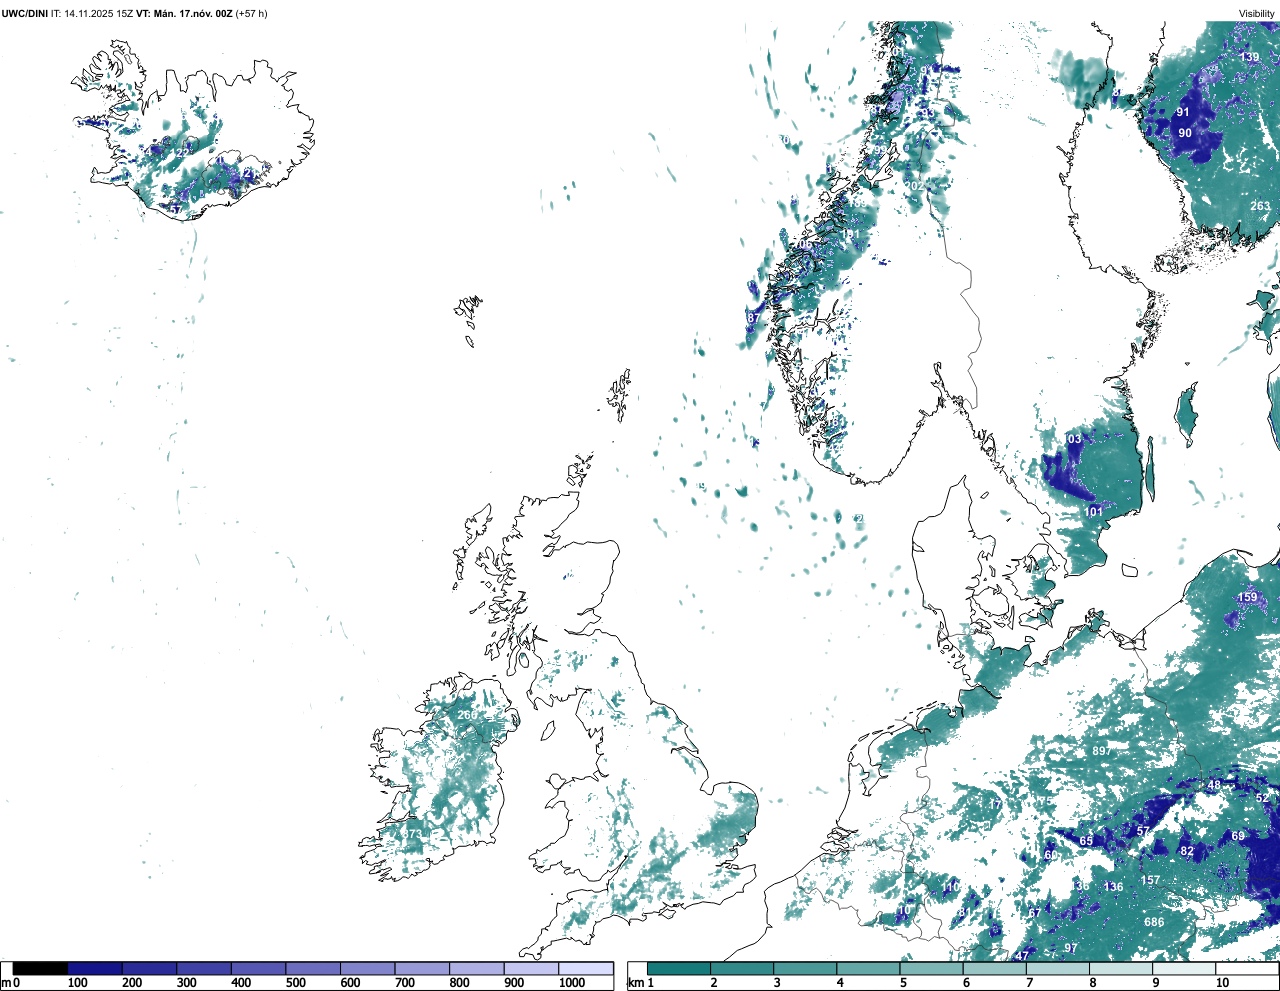This screenshot has width=1280, height=991.
Task: Click the "91" value in the dark blue patch
Action: pyautogui.click(x=1183, y=113)
